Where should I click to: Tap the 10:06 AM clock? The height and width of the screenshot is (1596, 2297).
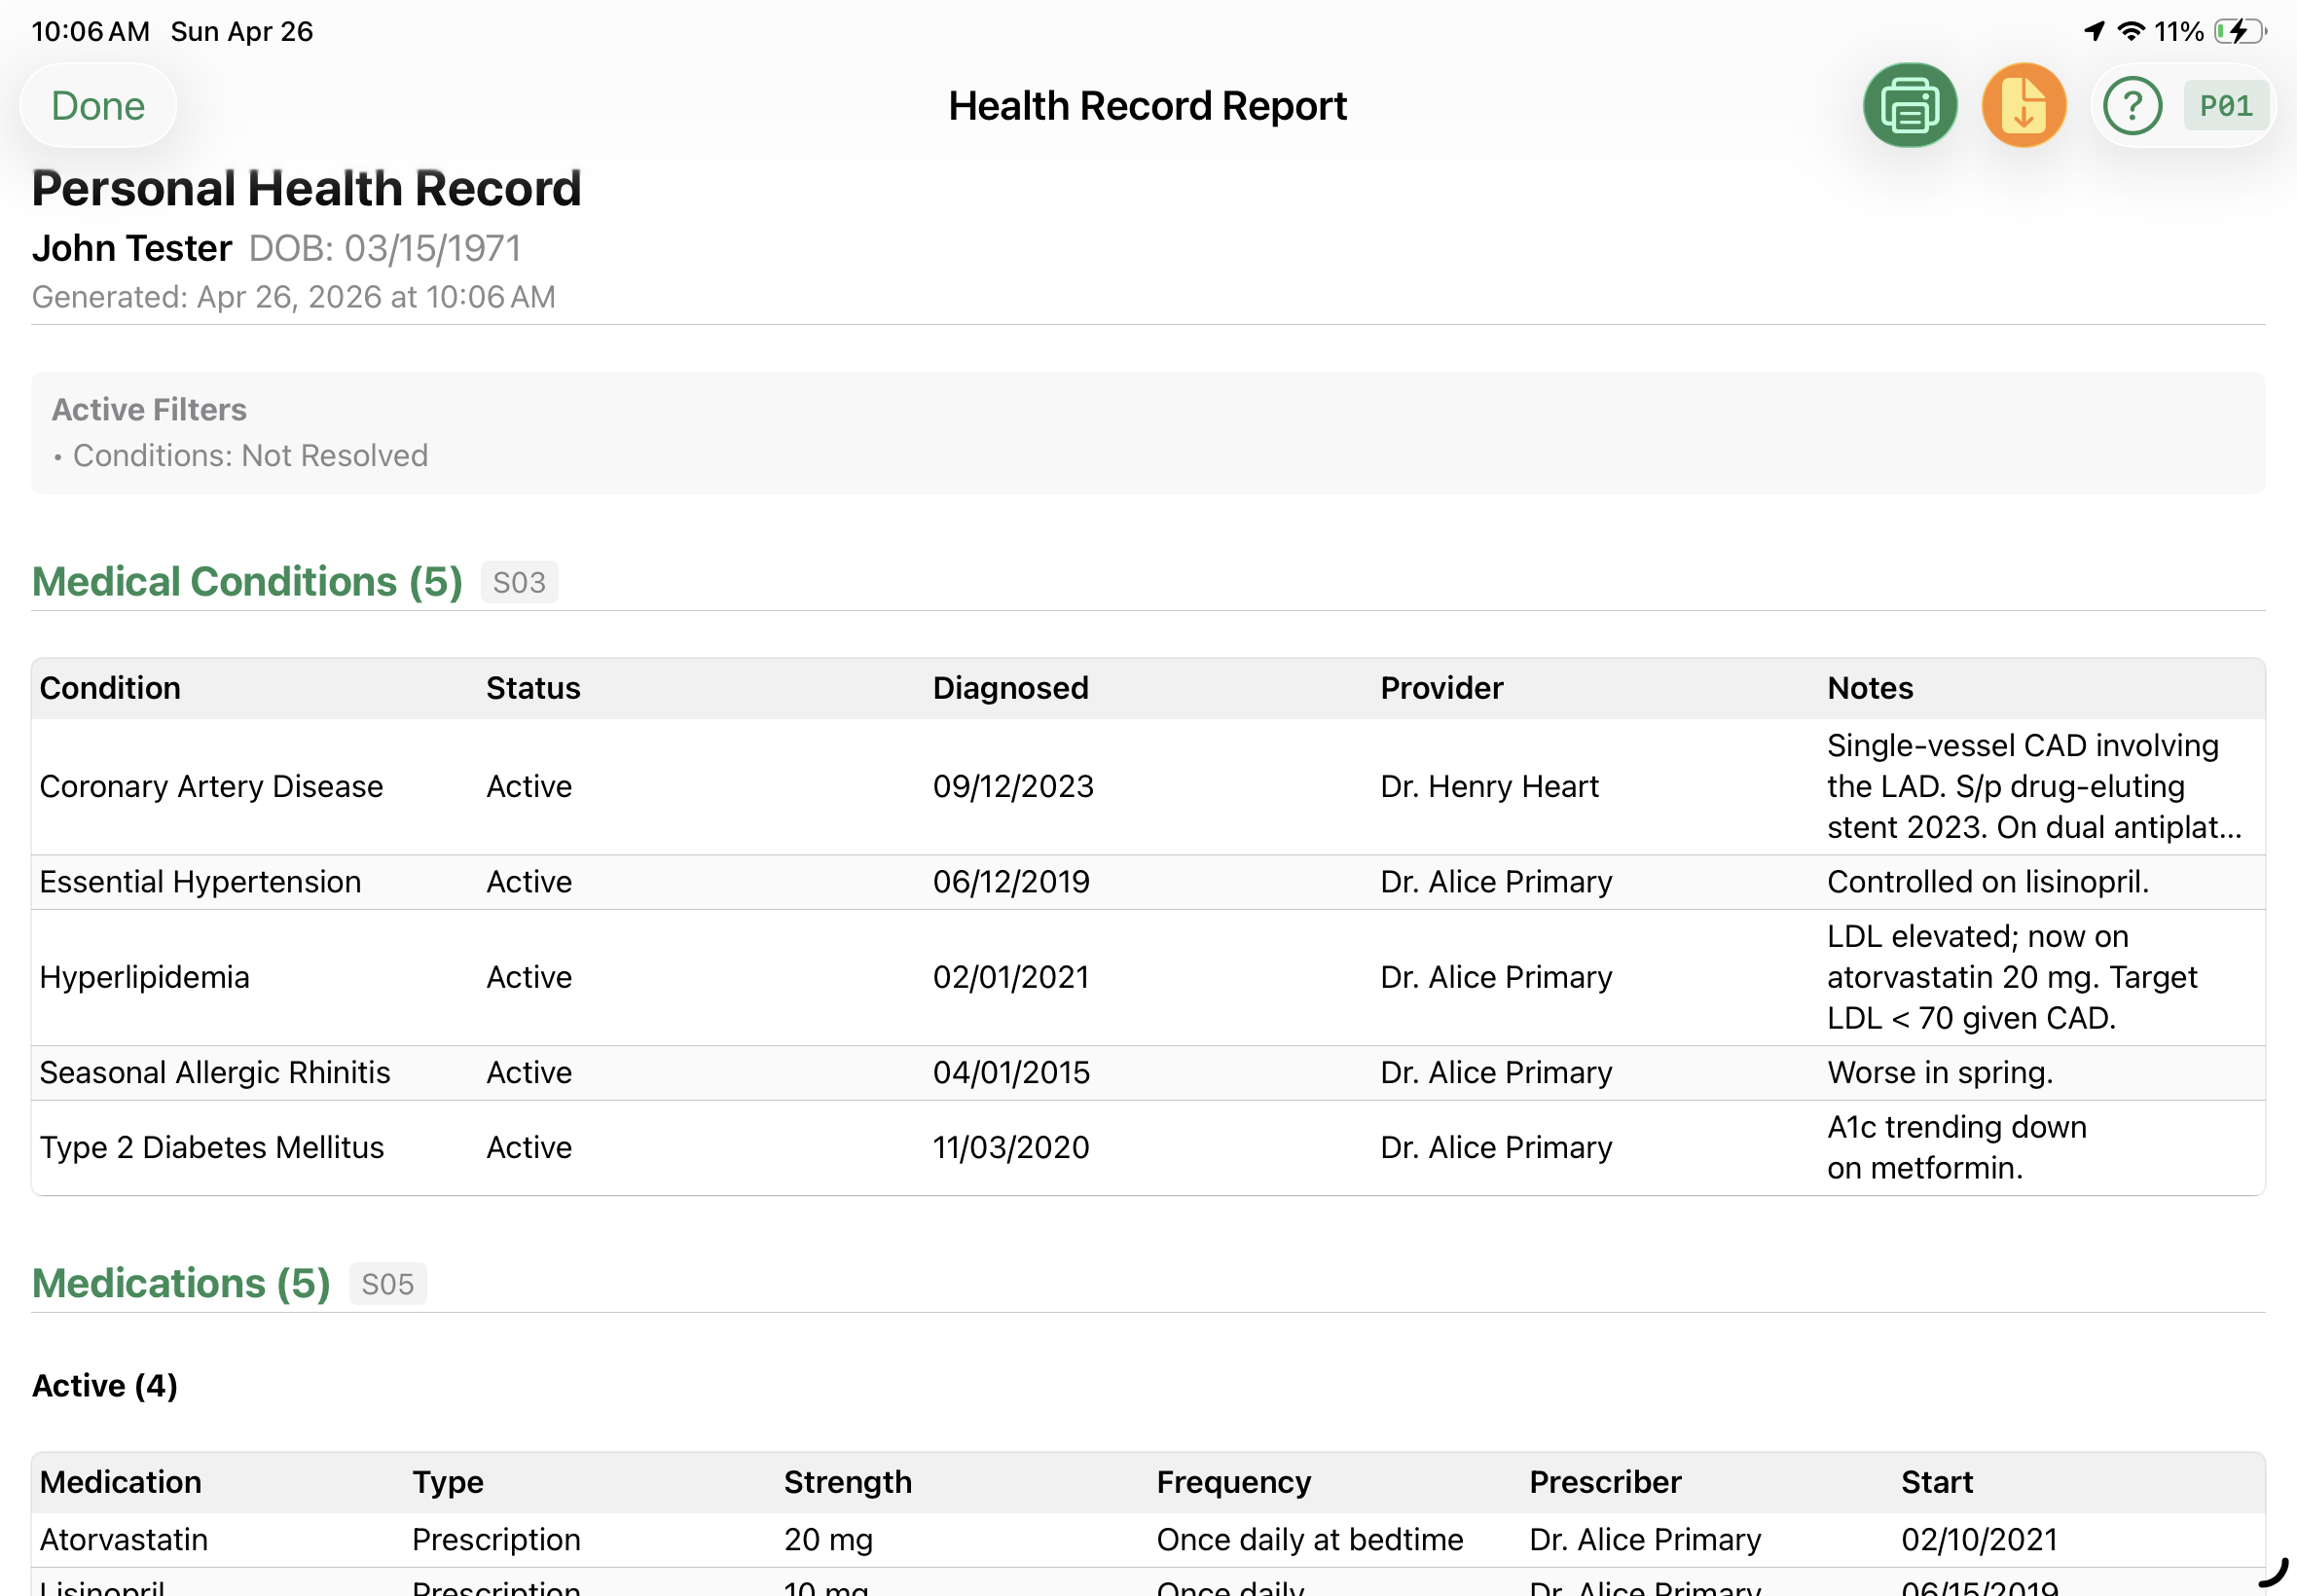pos(90,31)
